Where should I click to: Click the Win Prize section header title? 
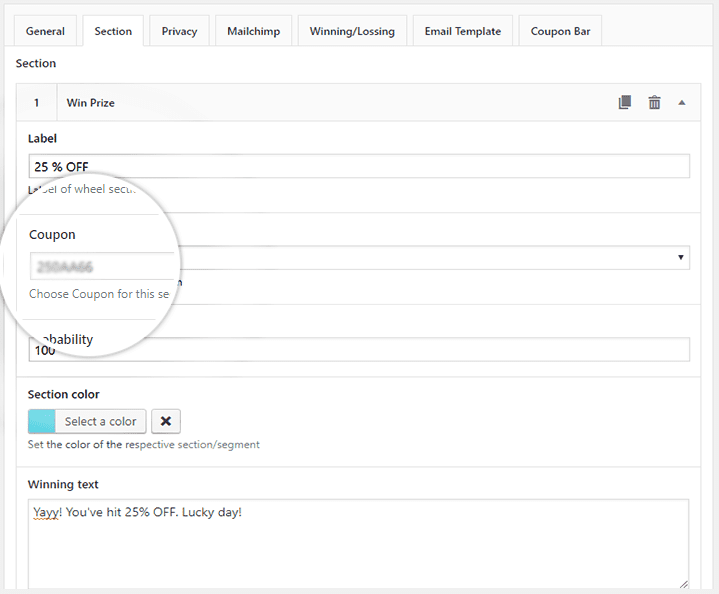pyautogui.click(x=90, y=102)
